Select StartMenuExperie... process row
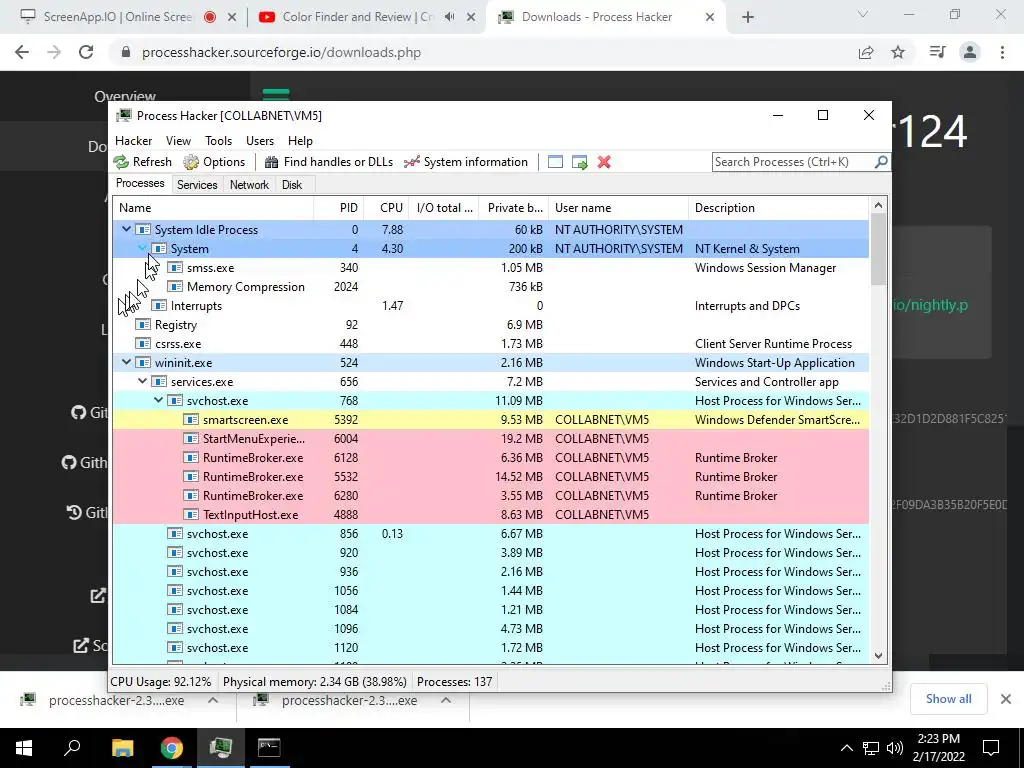The image size is (1024, 768). (x=490, y=439)
